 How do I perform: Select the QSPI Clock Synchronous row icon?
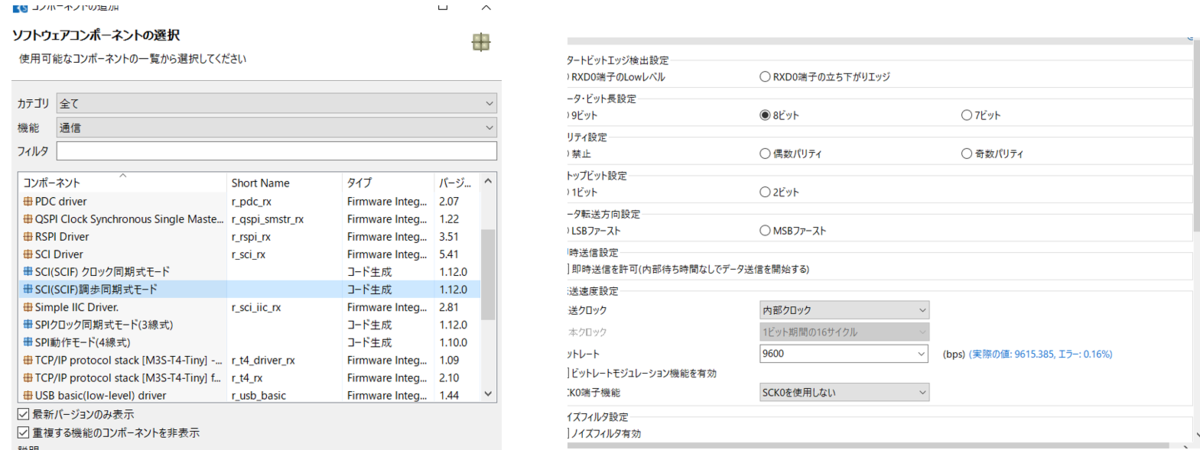point(27,219)
